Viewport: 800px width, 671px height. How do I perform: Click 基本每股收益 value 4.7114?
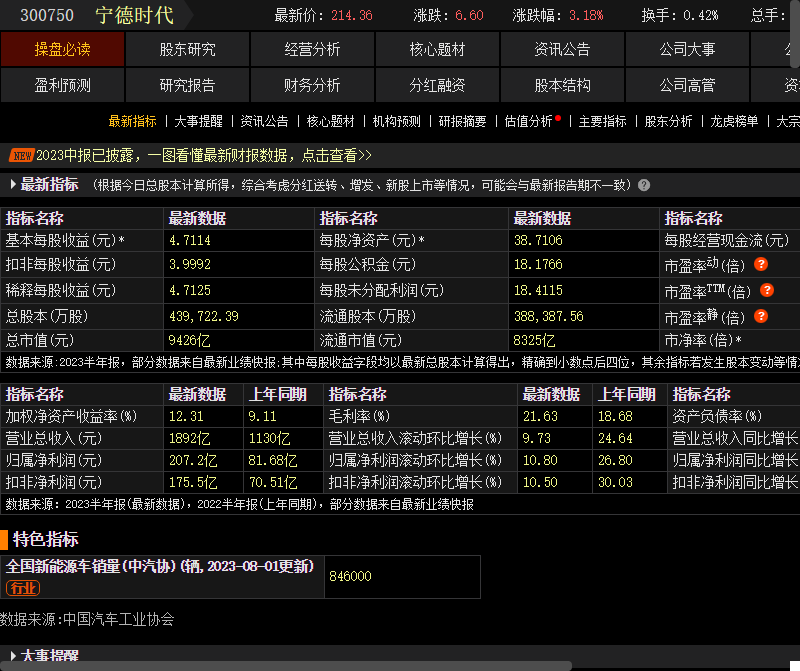pyautogui.click(x=190, y=240)
